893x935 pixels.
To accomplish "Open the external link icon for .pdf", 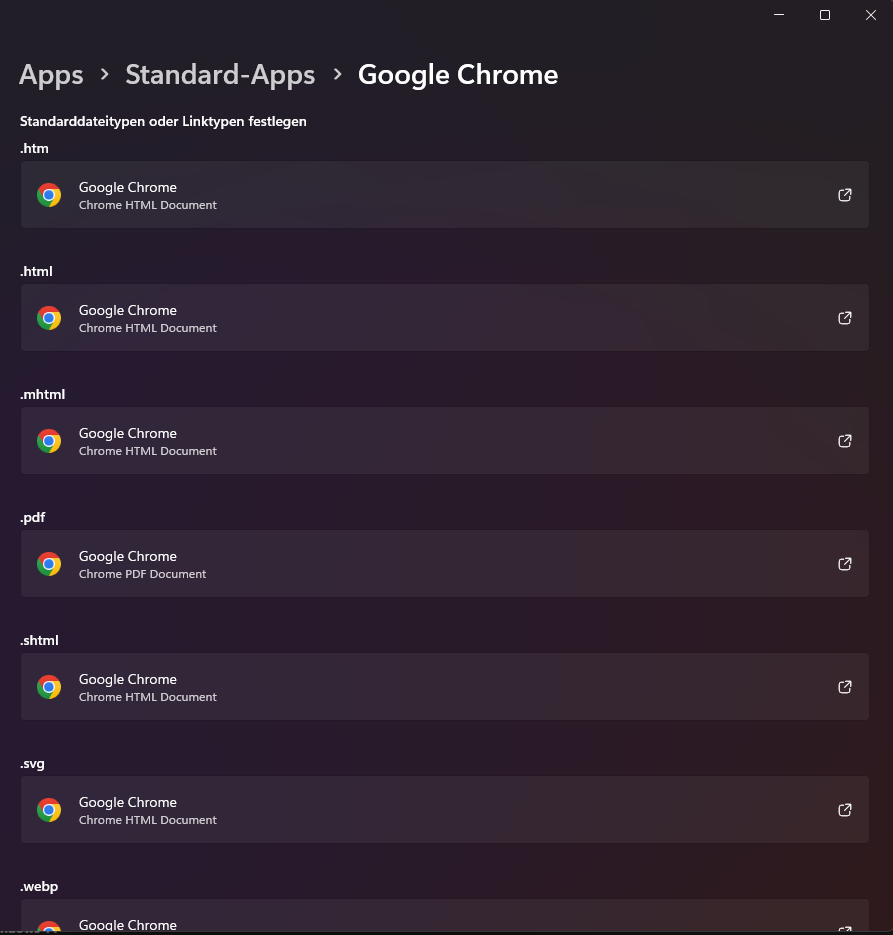I will tap(845, 564).
